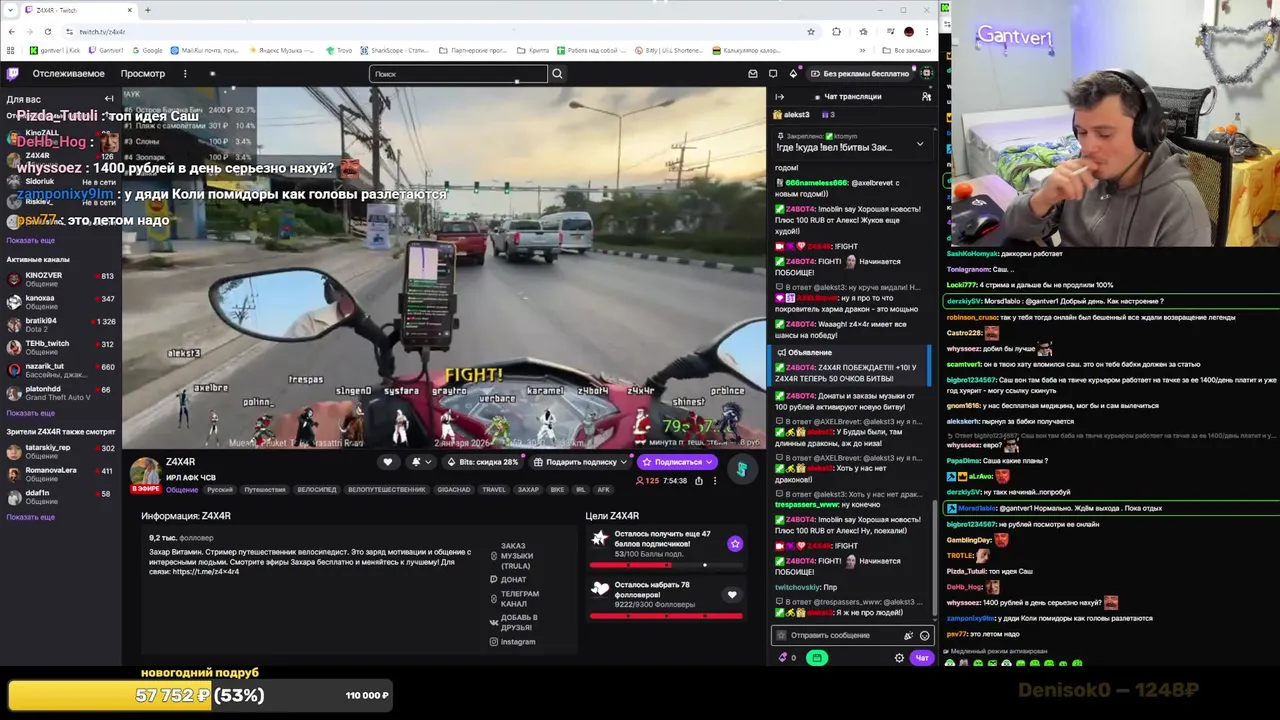Click Bits cheer icon in chat input

pos(908,636)
